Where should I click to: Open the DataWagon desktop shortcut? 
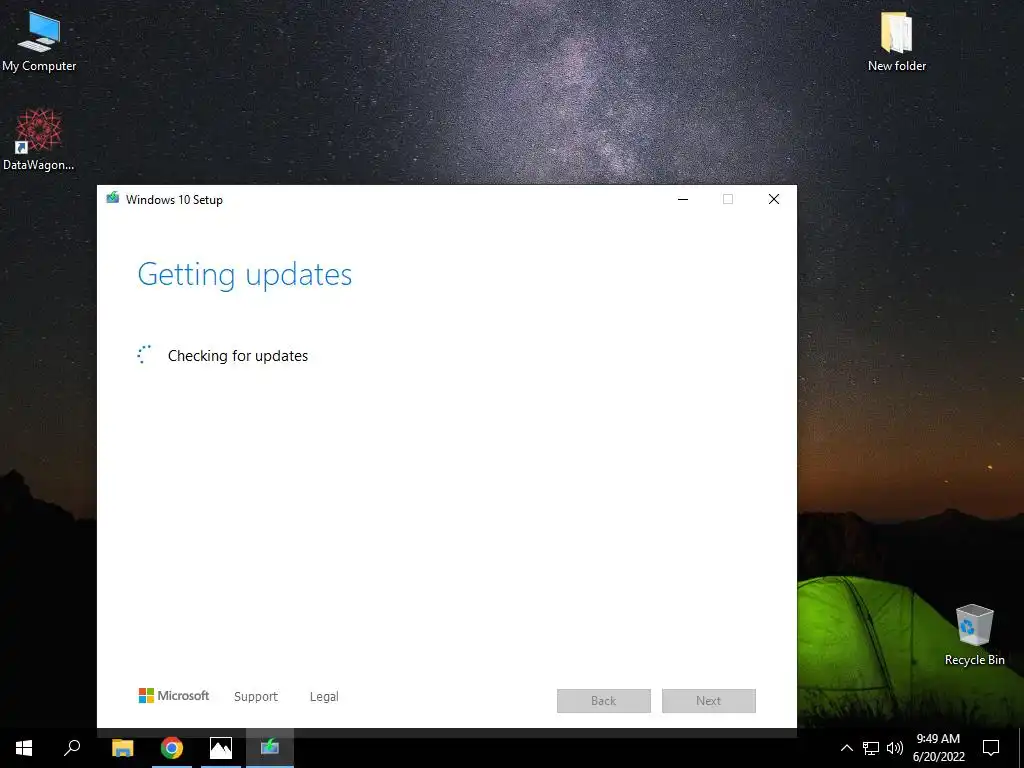coord(39,140)
